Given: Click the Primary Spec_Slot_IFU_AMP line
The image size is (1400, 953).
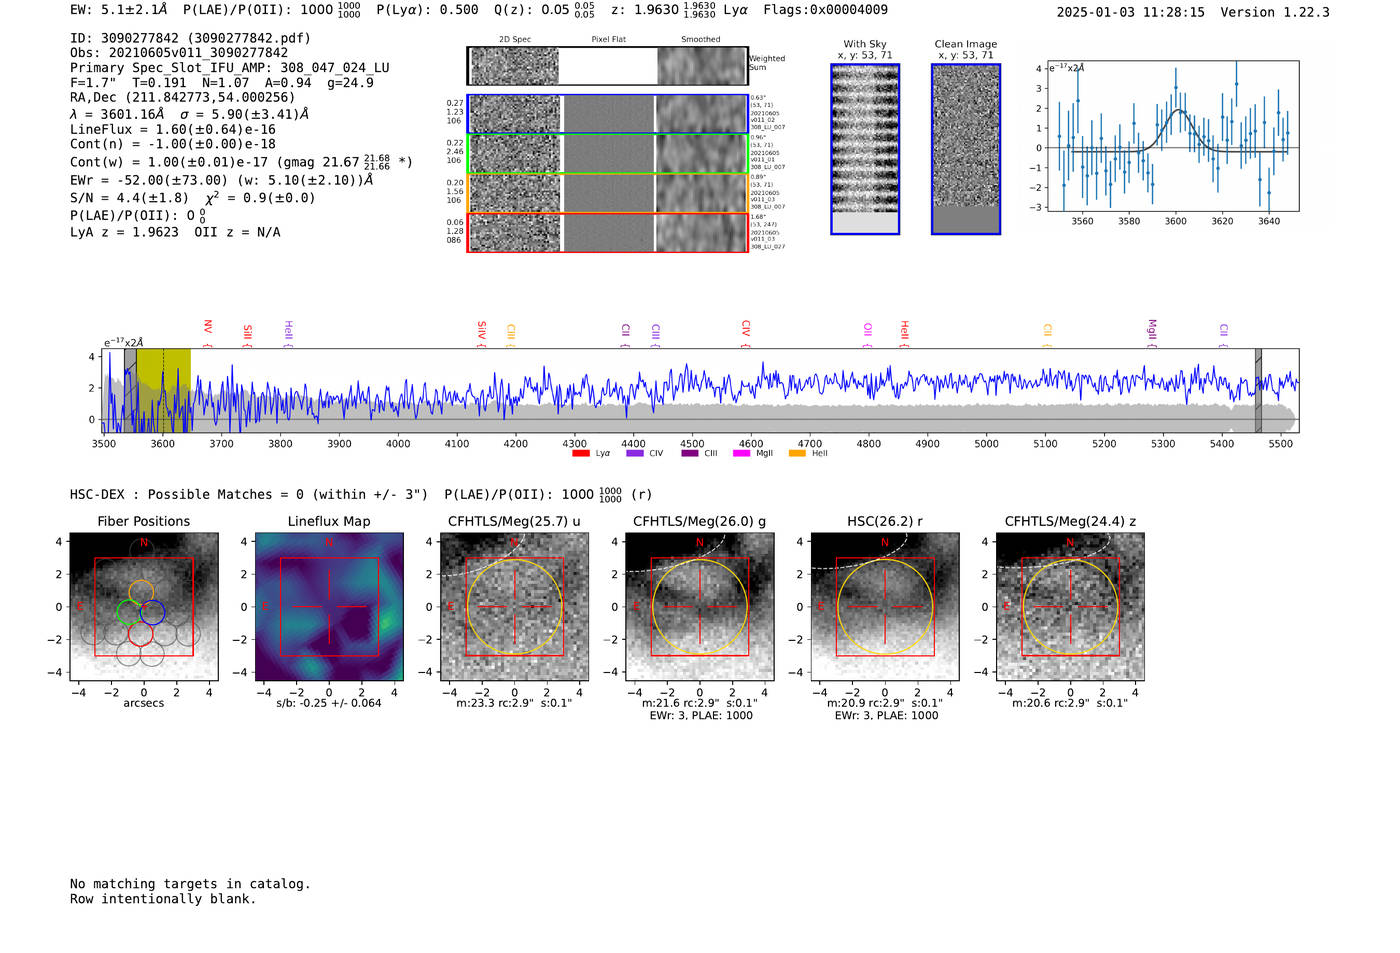Looking at the screenshot, I should tap(230, 68).
